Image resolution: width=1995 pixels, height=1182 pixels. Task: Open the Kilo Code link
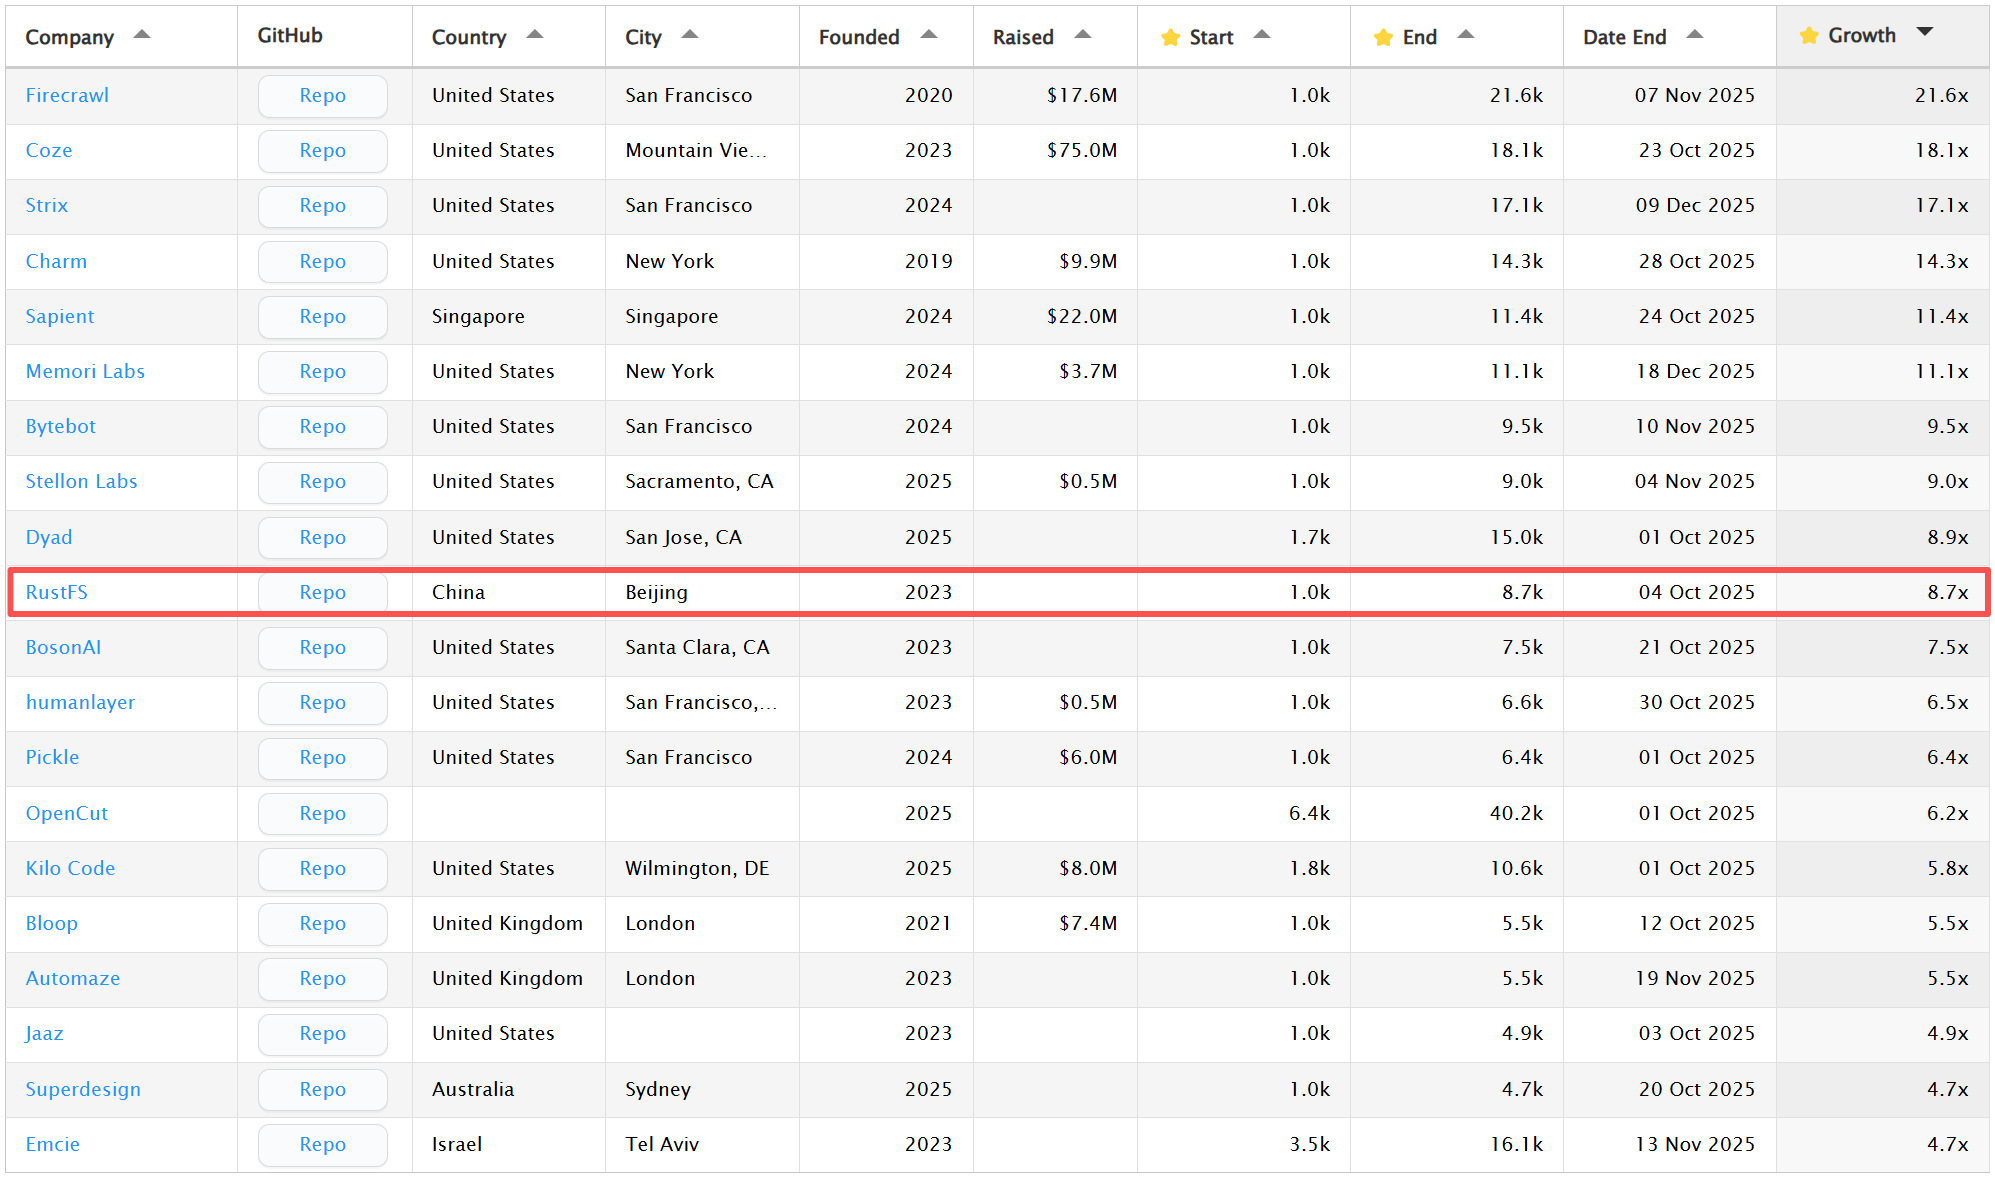pyautogui.click(x=70, y=868)
